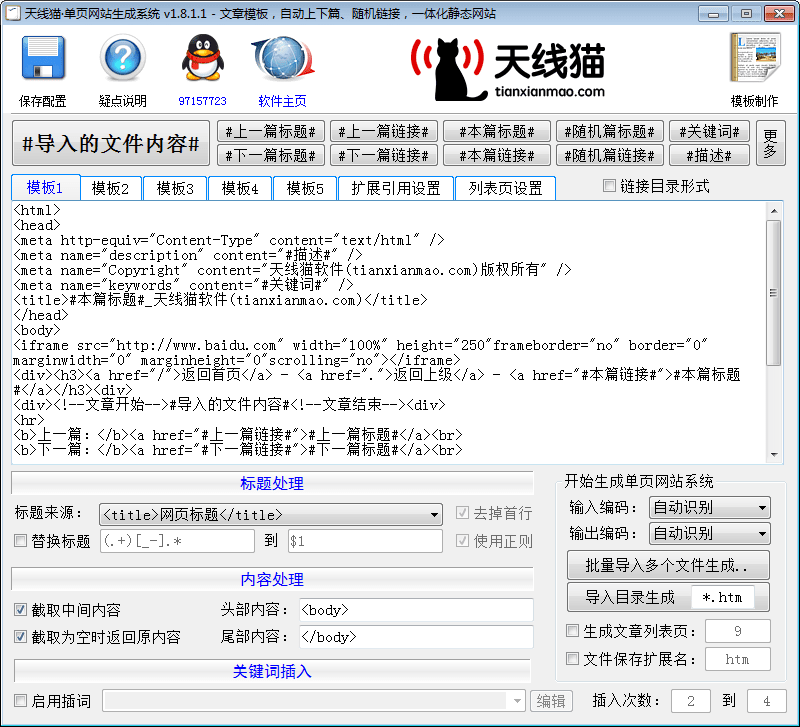Expand the 输入编码 dropdown
Image resolution: width=800 pixels, height=727 pixels.
pyautogui.click(x=710, y=508)
